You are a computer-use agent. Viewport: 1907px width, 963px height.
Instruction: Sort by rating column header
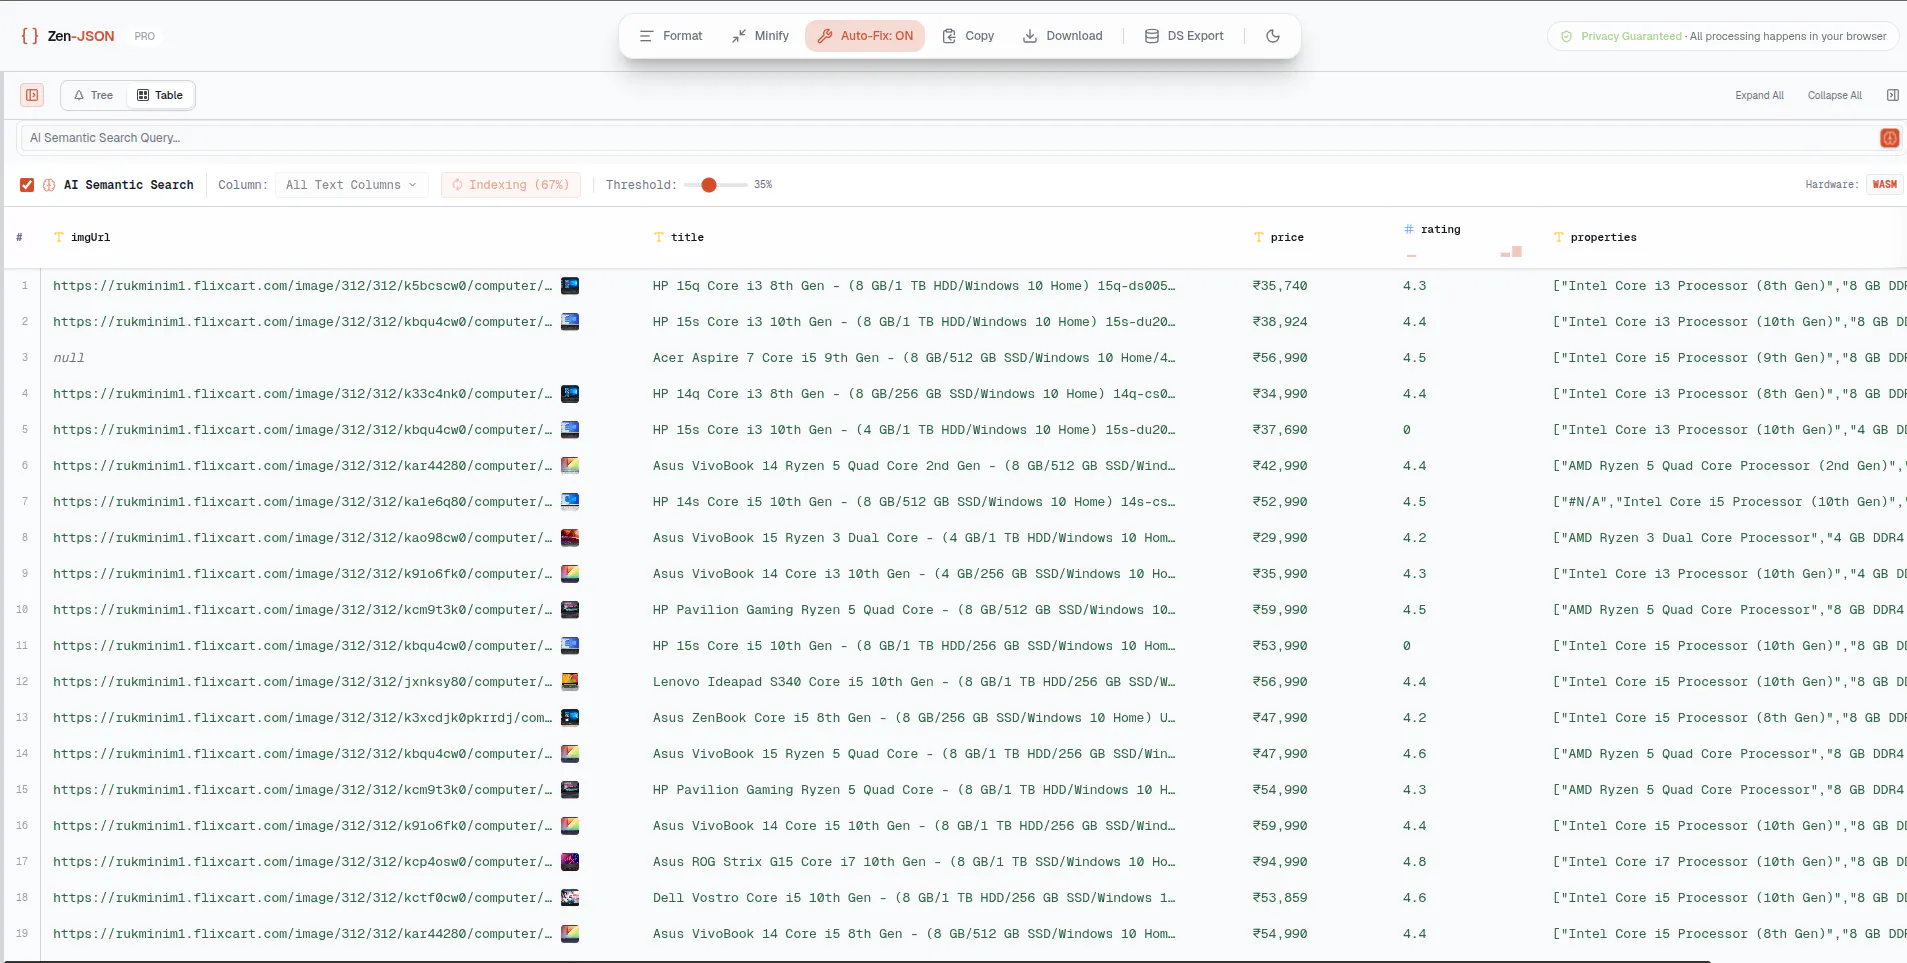click(x=1440, y=230)
